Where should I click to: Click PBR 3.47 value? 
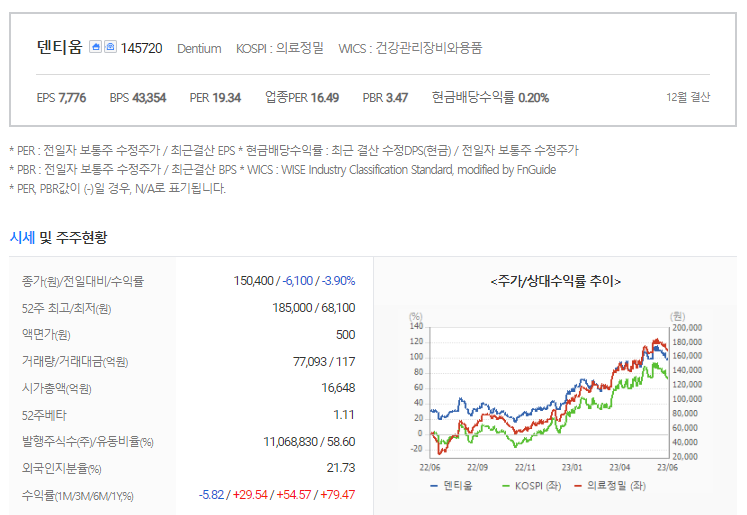(385, 98)
